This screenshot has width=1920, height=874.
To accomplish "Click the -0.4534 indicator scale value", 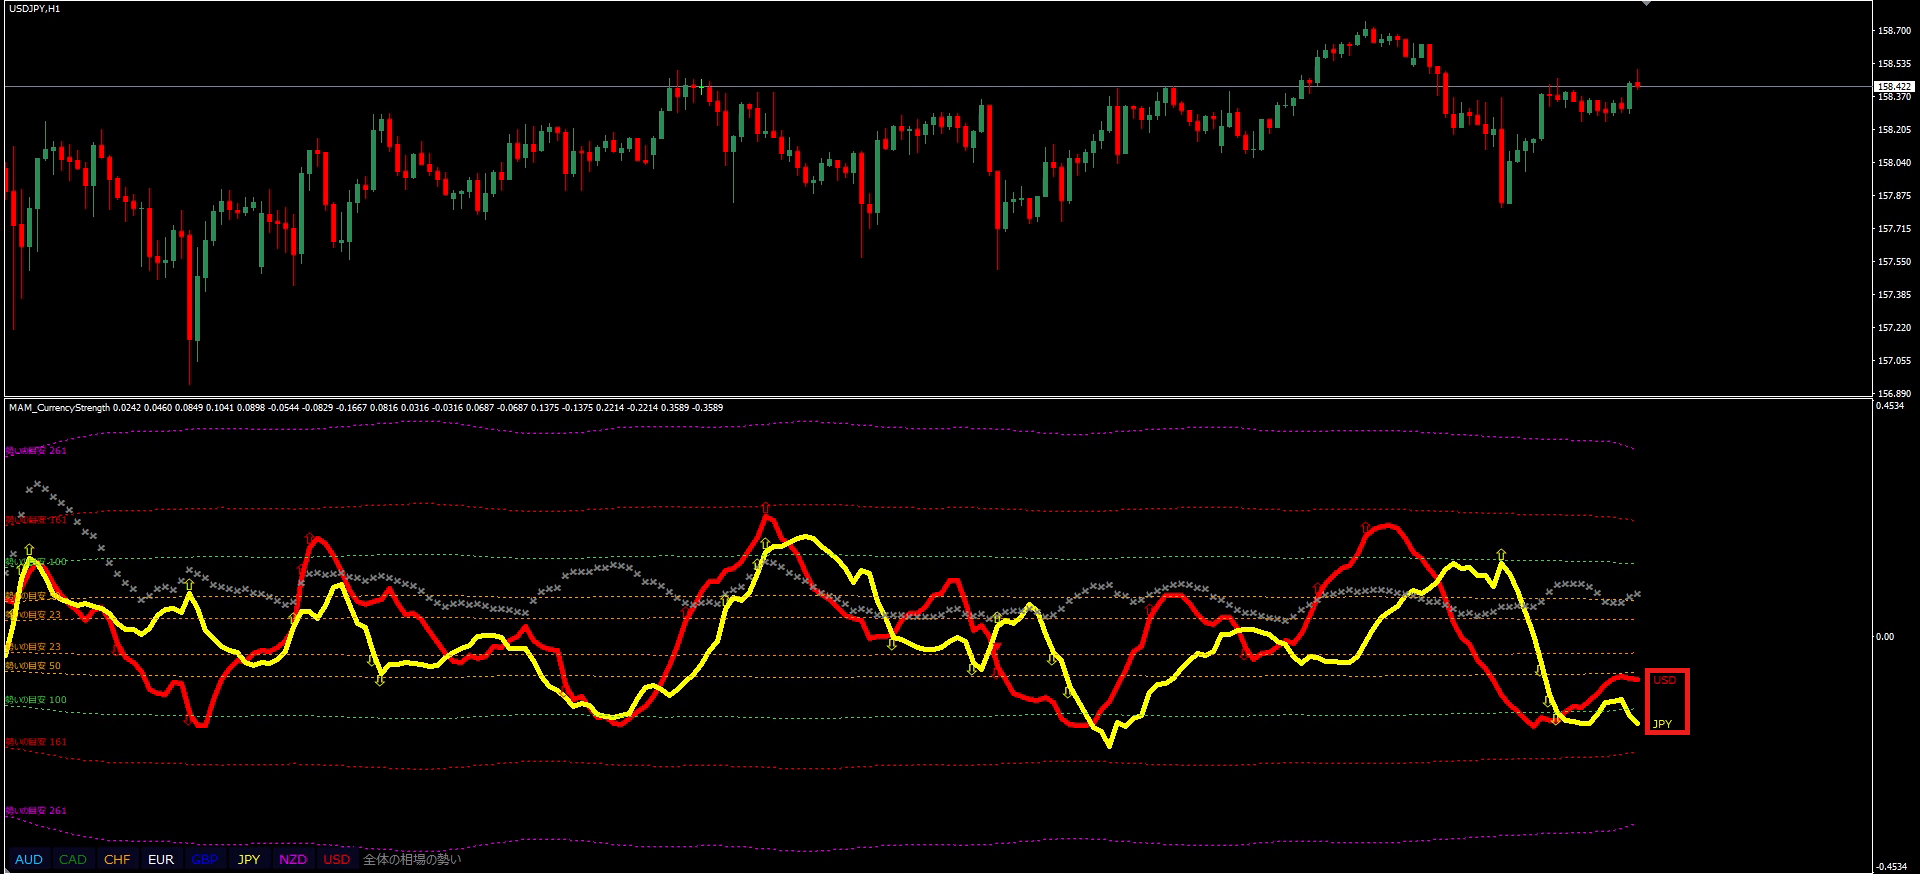I will click(1890, 867).
